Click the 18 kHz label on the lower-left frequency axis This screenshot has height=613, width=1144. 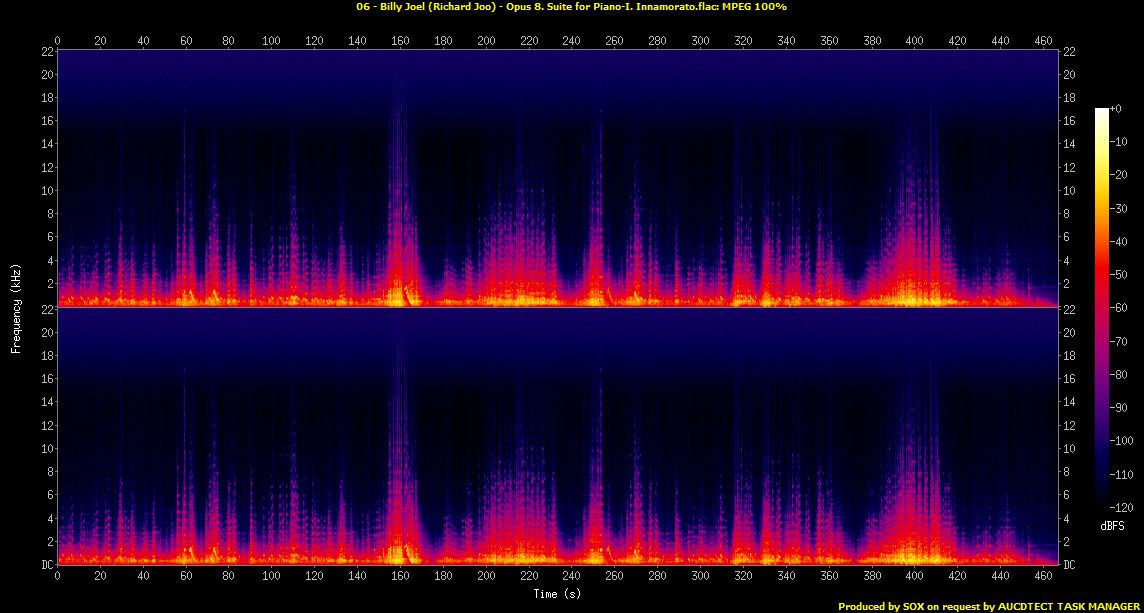(47, 356)
